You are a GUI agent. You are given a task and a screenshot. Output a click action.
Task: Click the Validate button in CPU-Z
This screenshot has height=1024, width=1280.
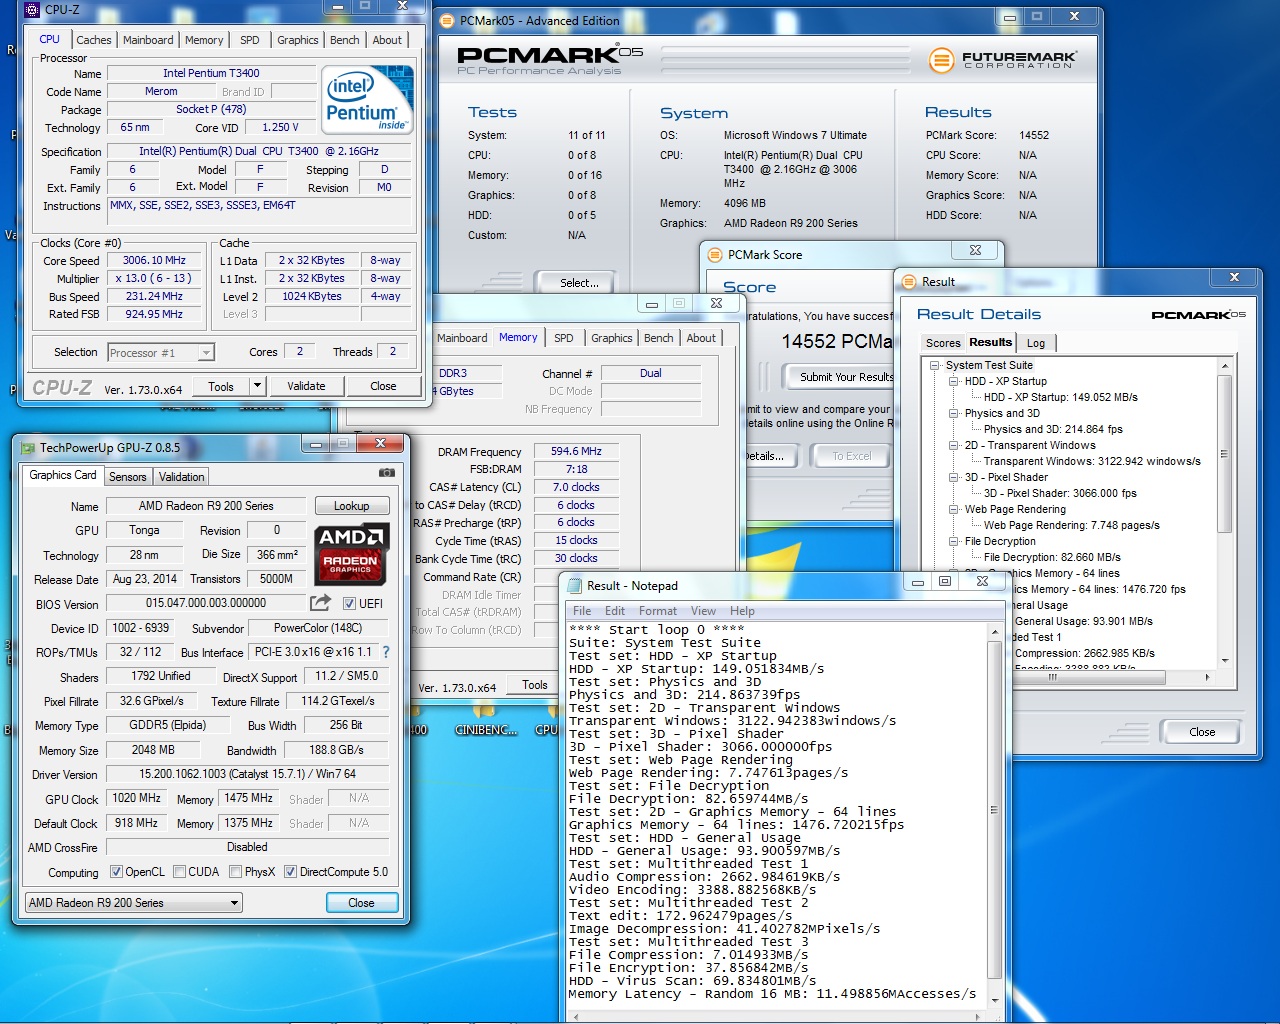pos(306,386)
